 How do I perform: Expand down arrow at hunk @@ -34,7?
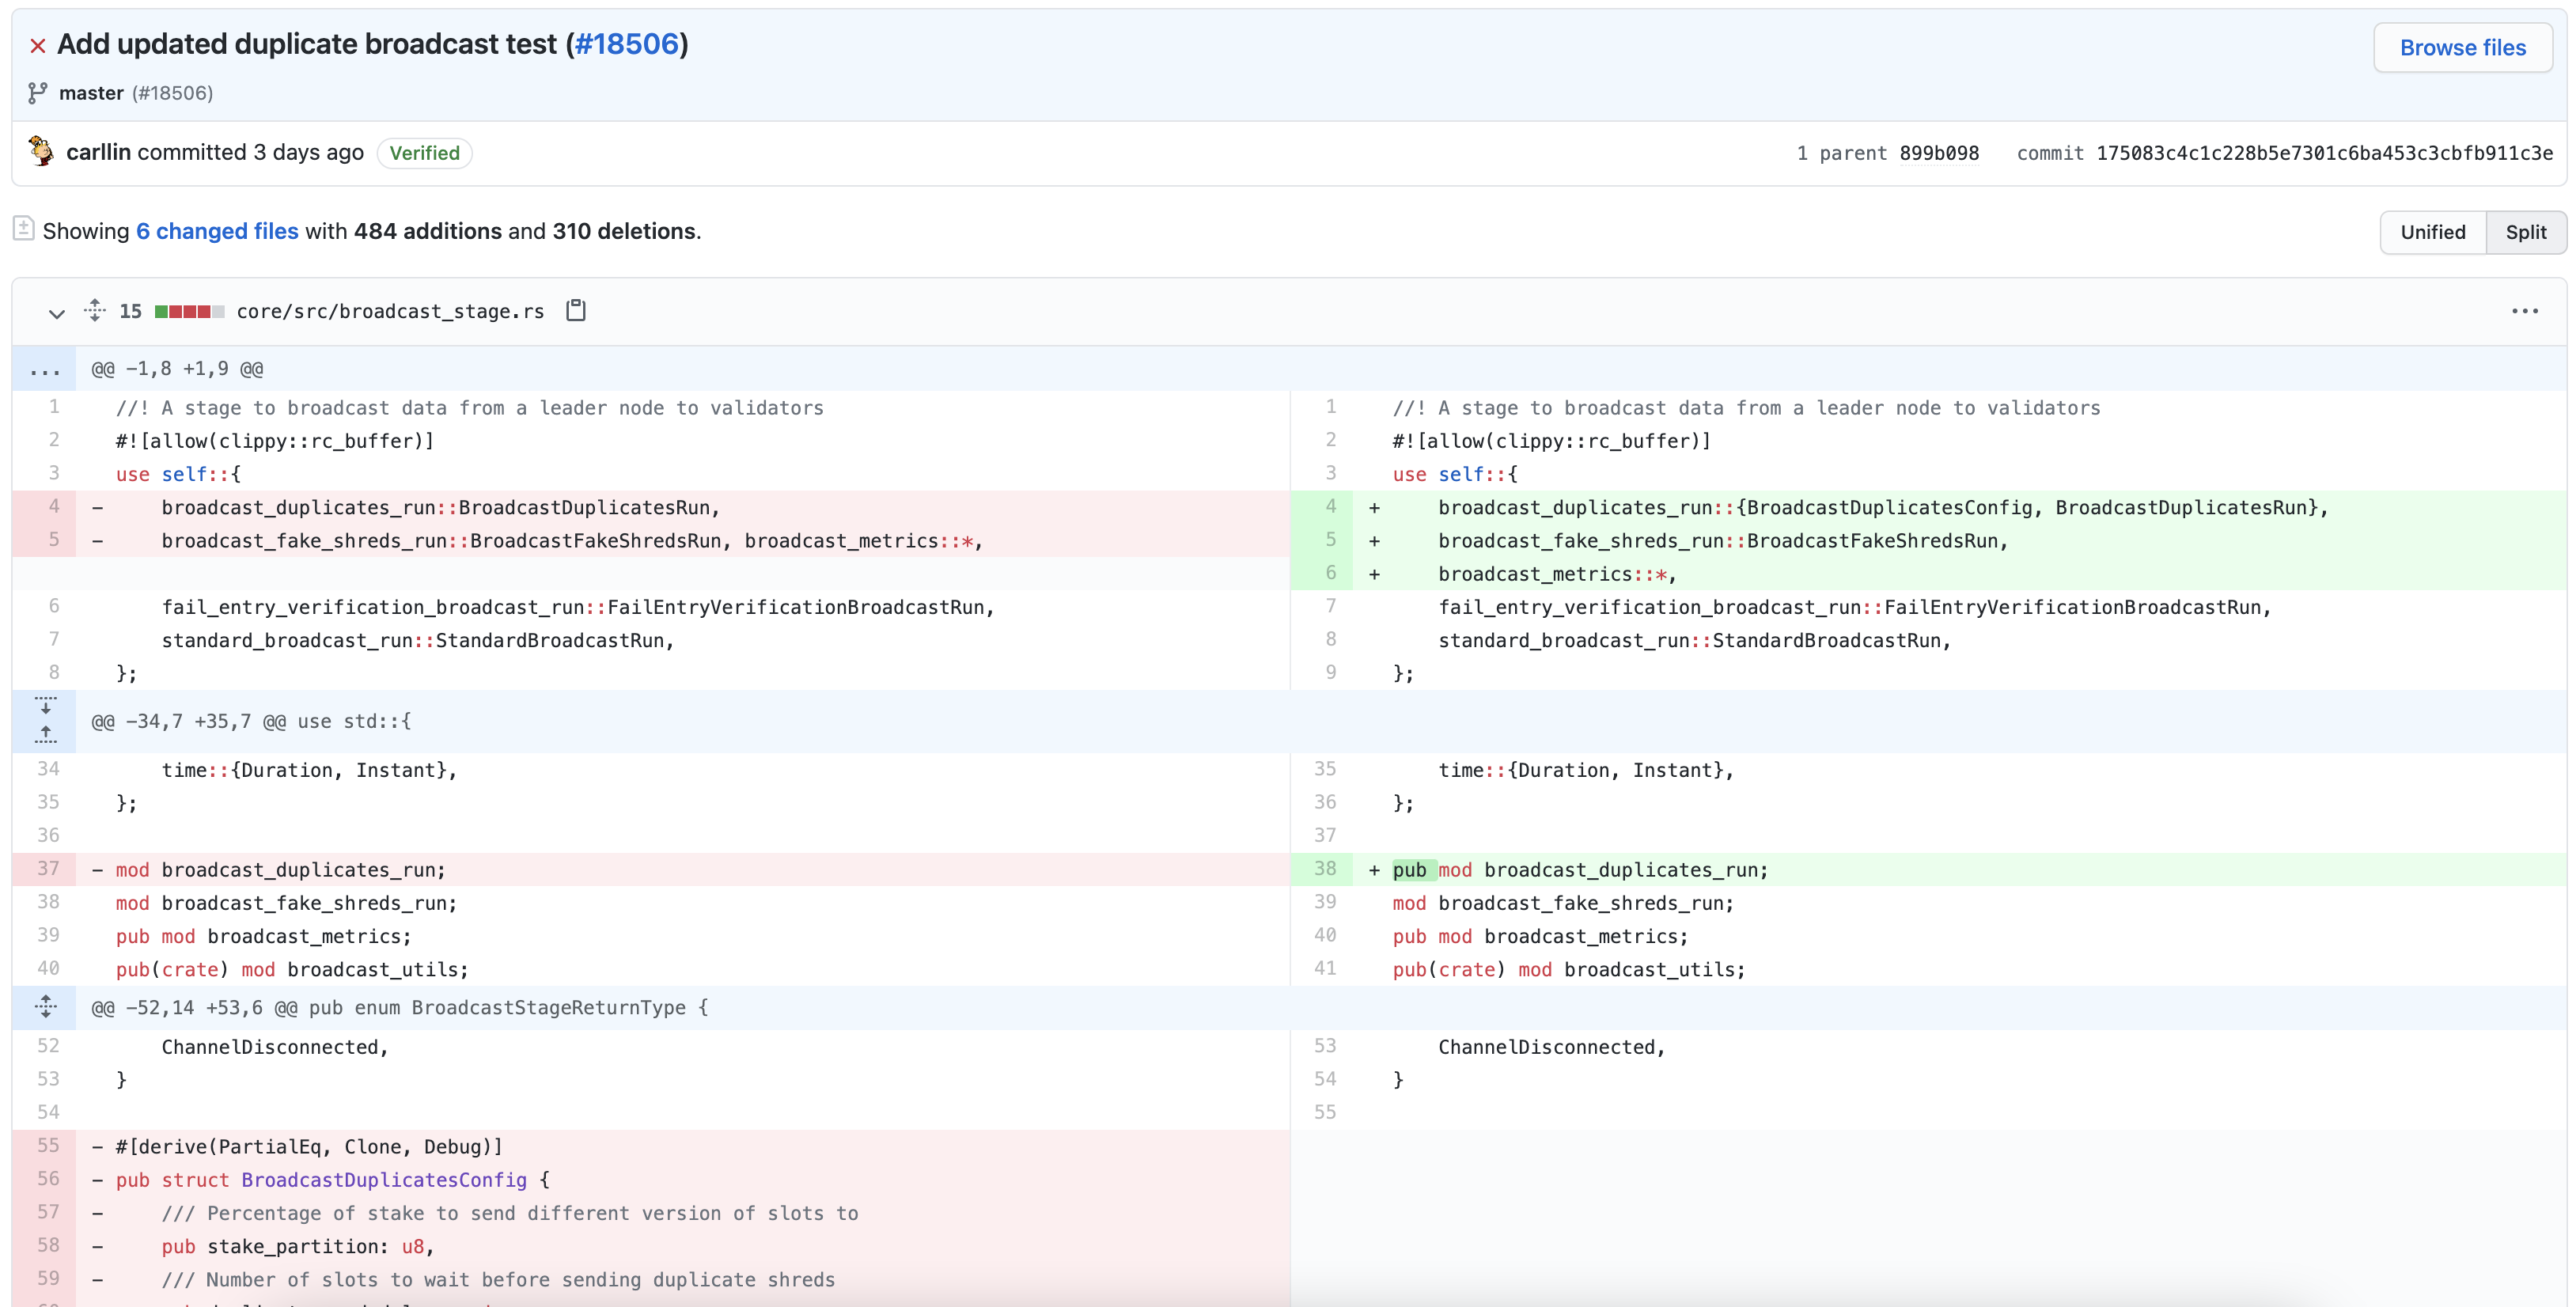click(x=45, y=705)
